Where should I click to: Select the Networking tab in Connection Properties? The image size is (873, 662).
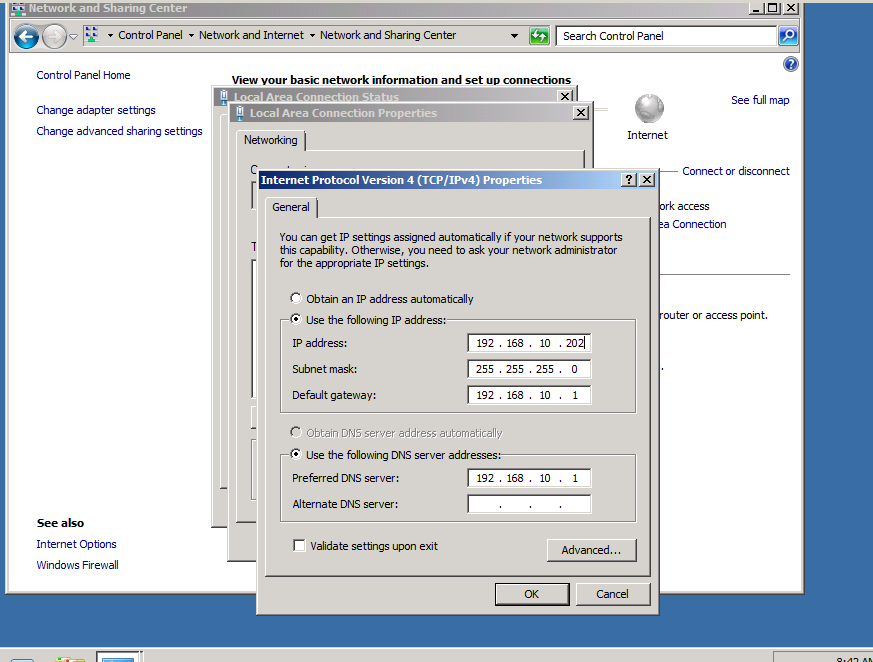pyautogui.click(x=271, y=140)
